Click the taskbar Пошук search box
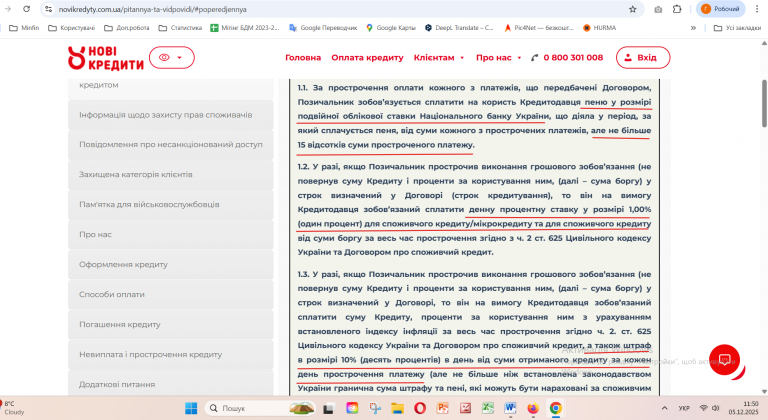Viewport: 768px width, 420px height. point(260,408)
